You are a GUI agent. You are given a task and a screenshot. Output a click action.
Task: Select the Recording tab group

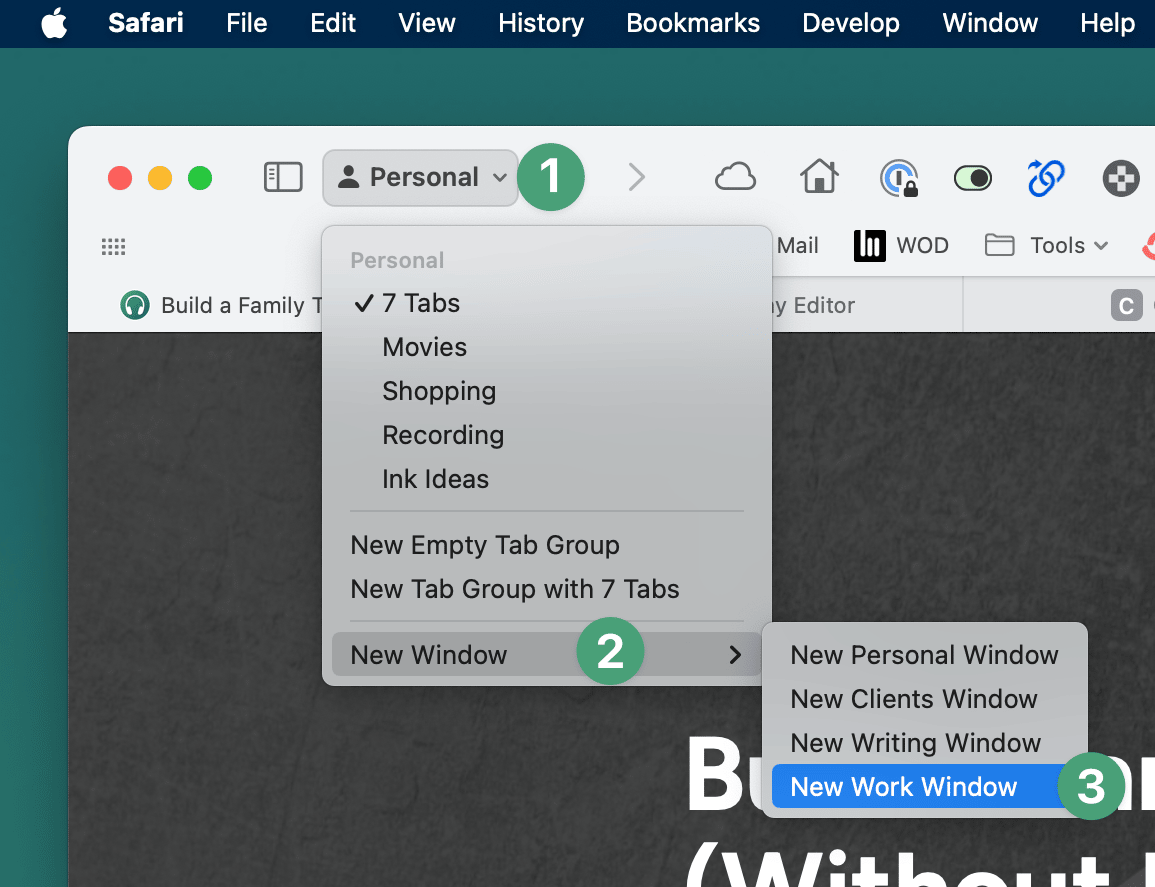[x=547, y=435]
